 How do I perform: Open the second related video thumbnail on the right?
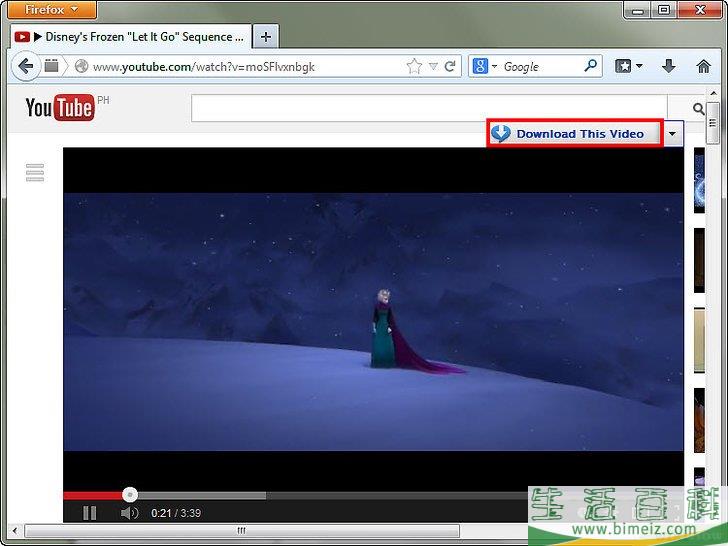[x=699, y=260]
